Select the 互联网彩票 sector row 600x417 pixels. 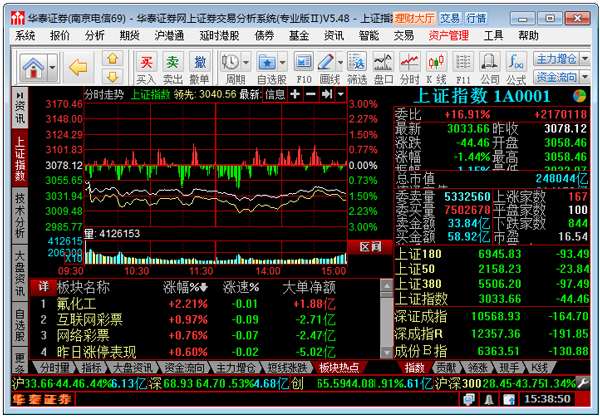(x=205, y=320)
